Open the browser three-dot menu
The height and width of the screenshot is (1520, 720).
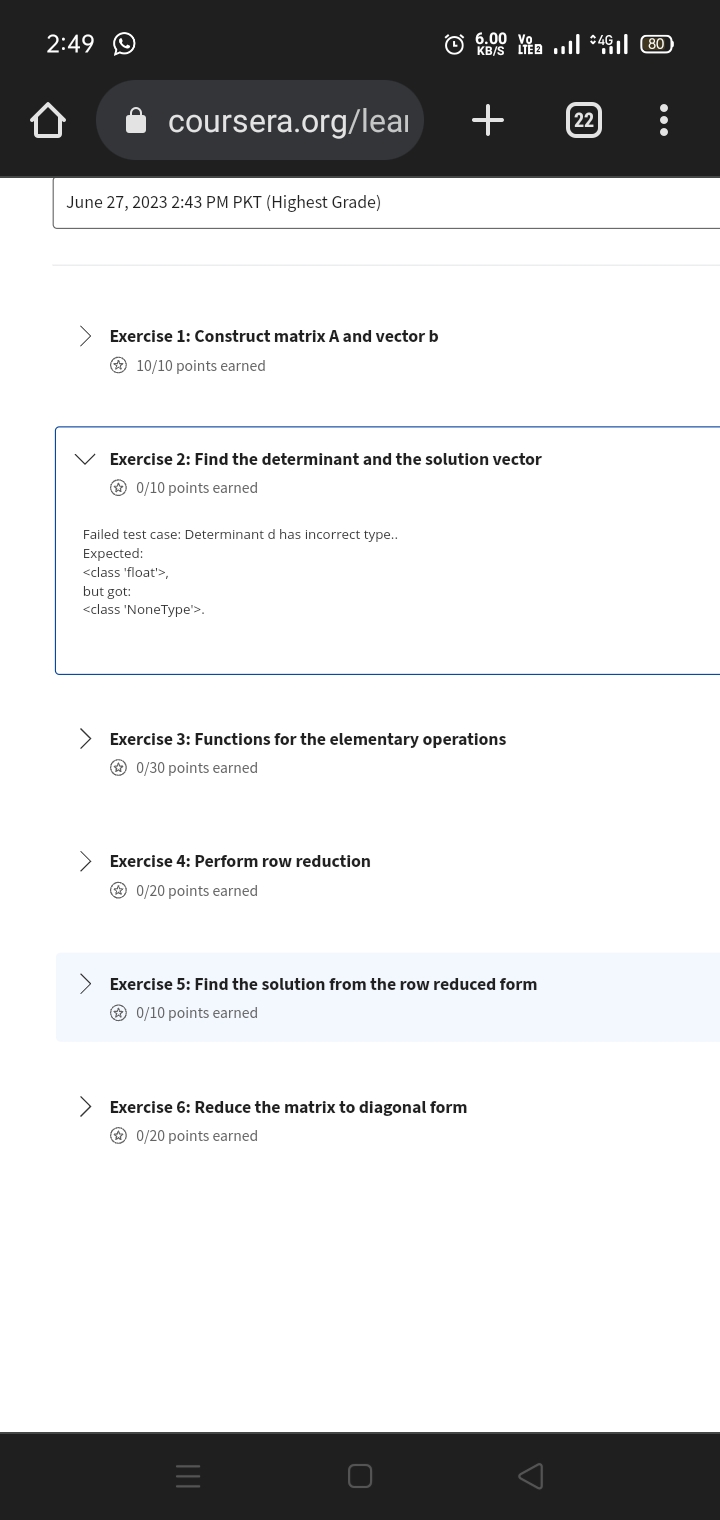pos(664,121)
